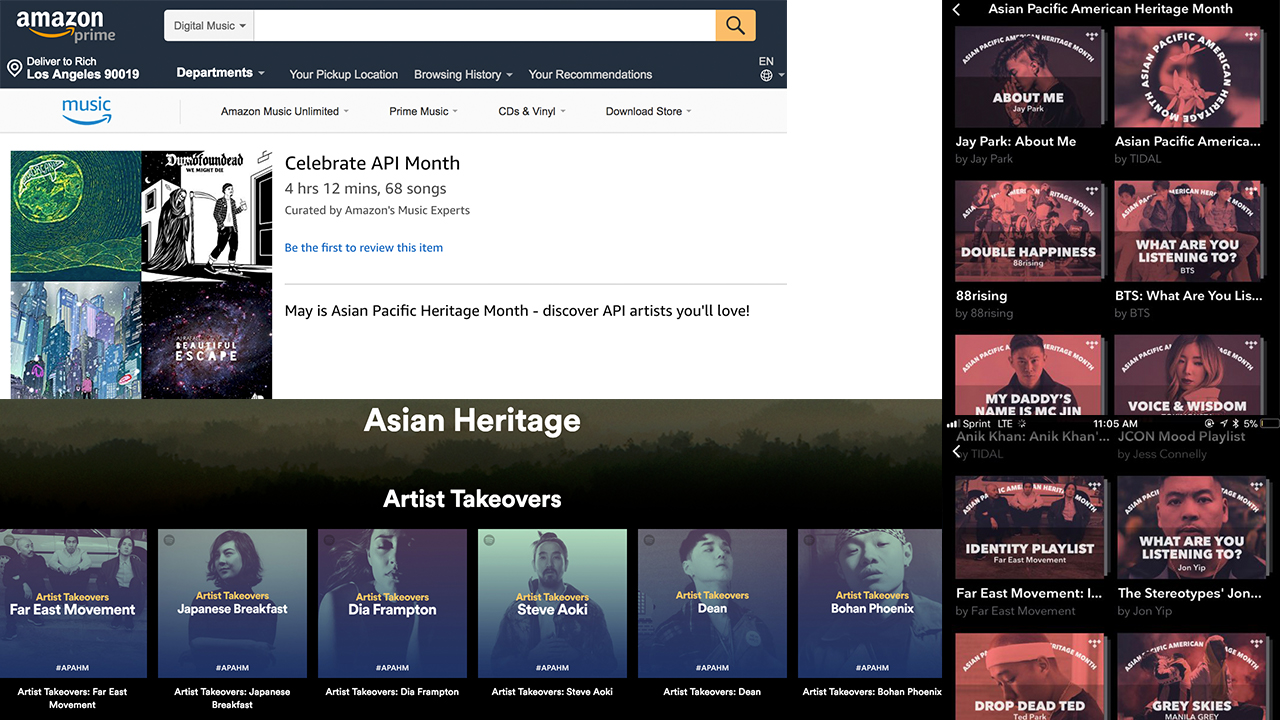Click the Artist Takeovers: Bohan Phoenix caption
1280x720 pixels.
point(872,691)
